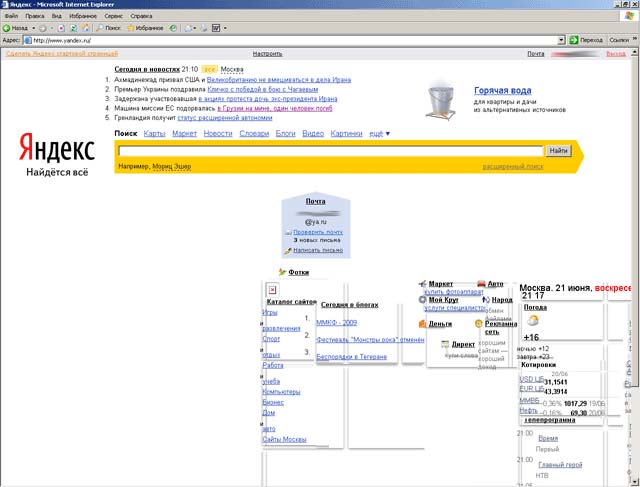Image resolution: width=640 pixels, height=487 pixels.
Task: Click Сделать Яндекс стартовой страницей link
Action: coord(62,54)
